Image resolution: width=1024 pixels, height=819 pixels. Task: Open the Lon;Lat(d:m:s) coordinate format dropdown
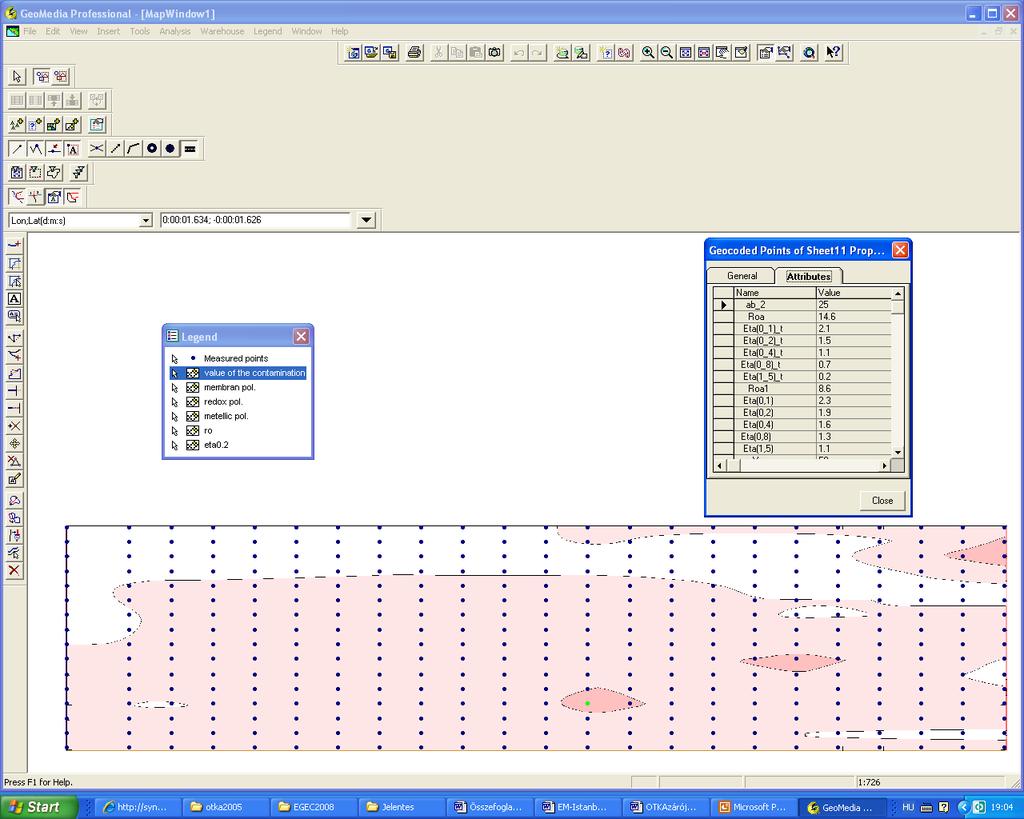coord(146,221)
